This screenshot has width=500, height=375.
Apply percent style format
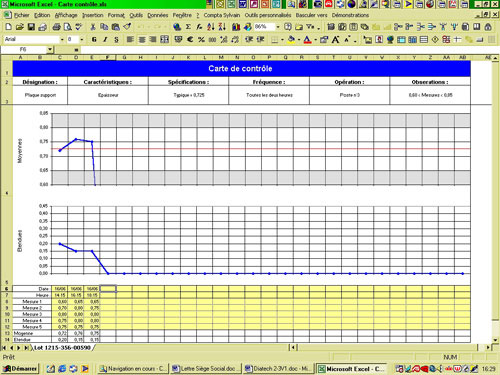(x=201, y=40)
